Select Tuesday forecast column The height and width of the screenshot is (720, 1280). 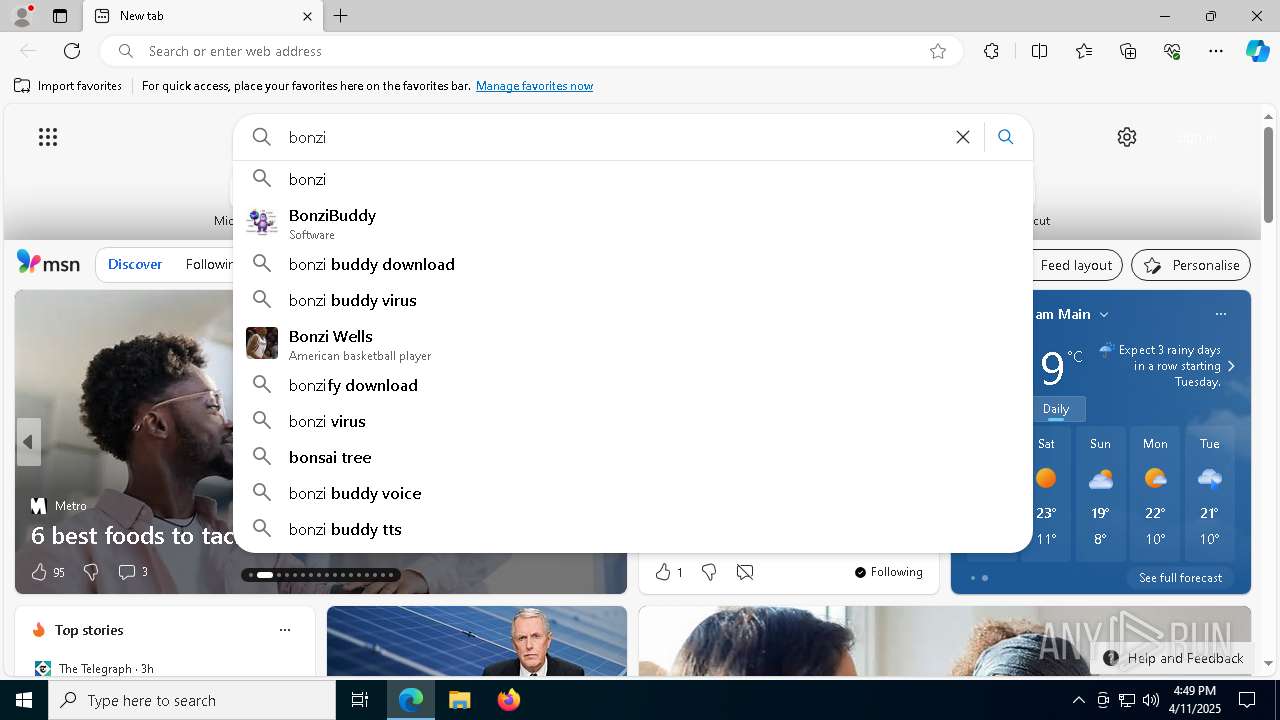pyautogui.click(x=1210, y=494)
